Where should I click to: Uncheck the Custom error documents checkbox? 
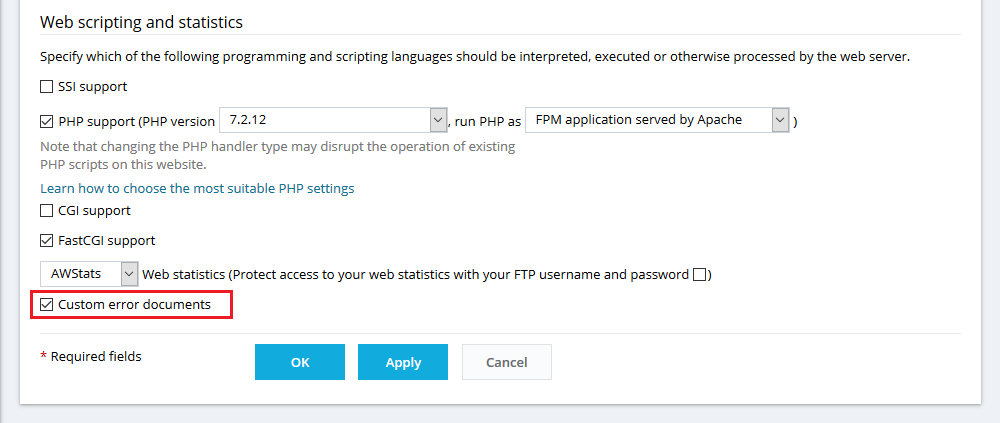pos(47,304)
